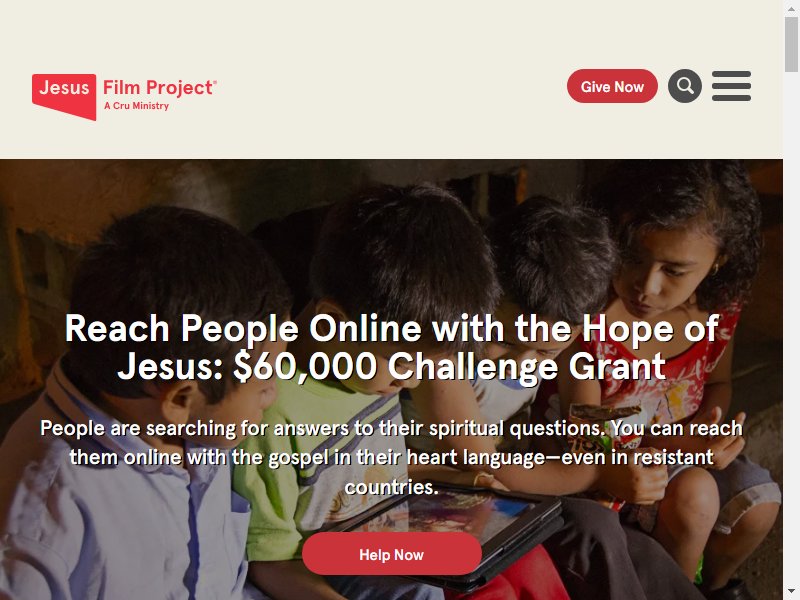800x600 pixels.
Task: Click the Film Project logo text
Action: 160,87
